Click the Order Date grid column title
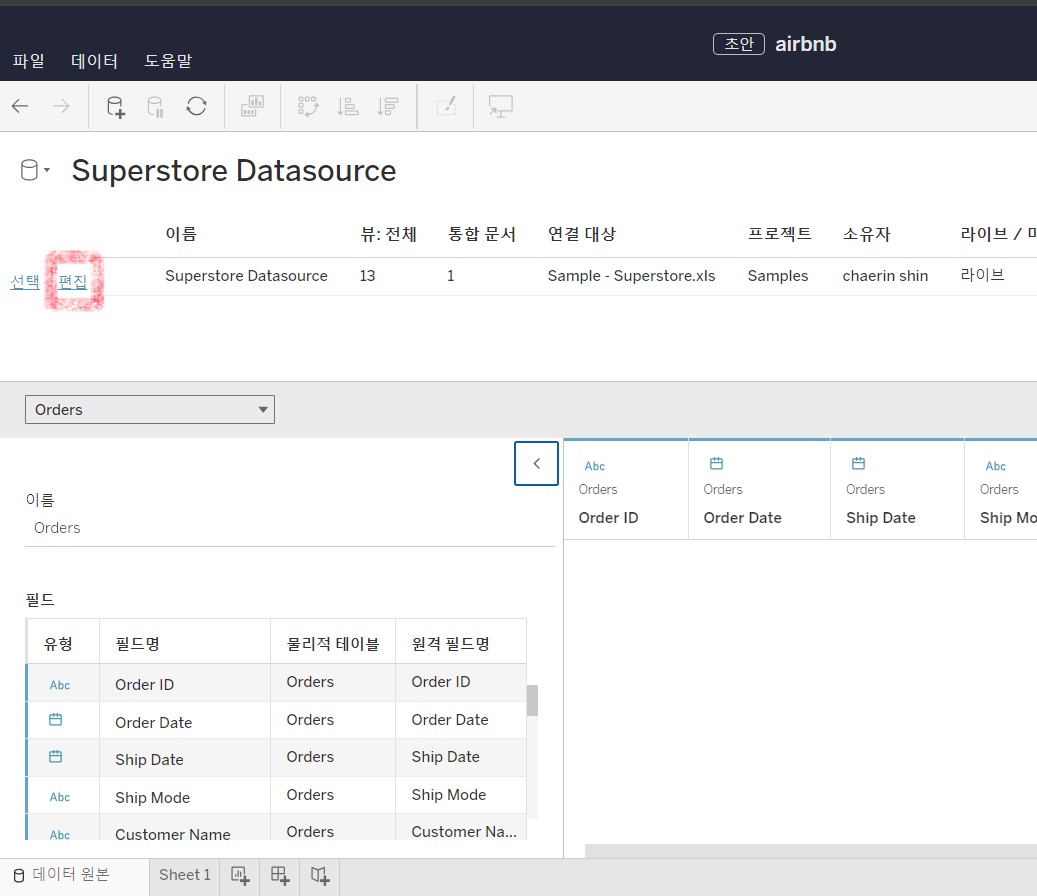Image resolution: width=1037 pixels, height=896 pixels. pyautogui.click(x=742, y=518)
